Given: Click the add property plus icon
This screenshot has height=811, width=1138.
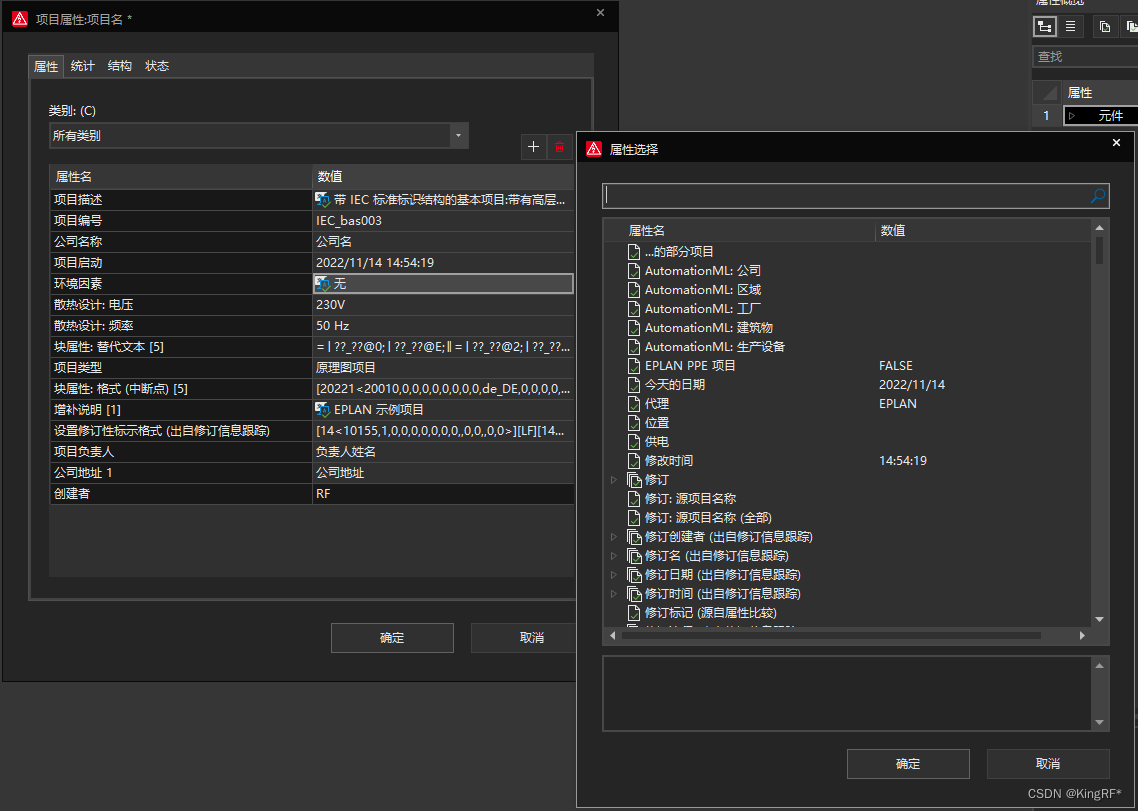Looking at the screenshot, I should pos(533,147).
